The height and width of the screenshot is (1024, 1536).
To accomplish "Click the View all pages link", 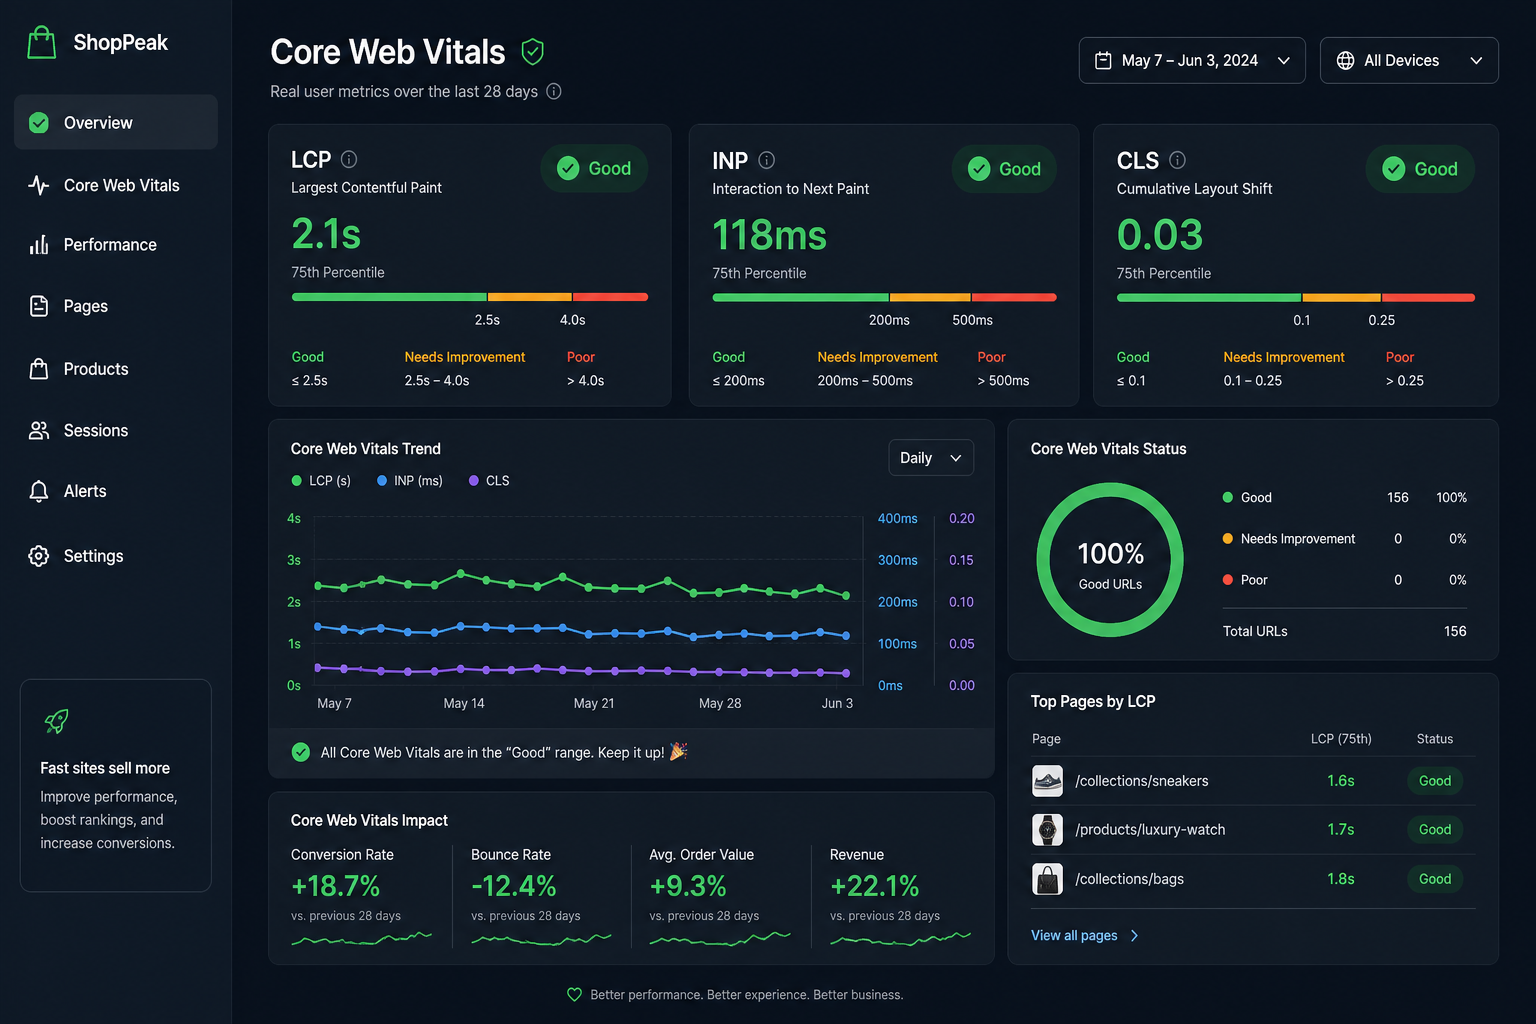I will (x=1074, y=936).
